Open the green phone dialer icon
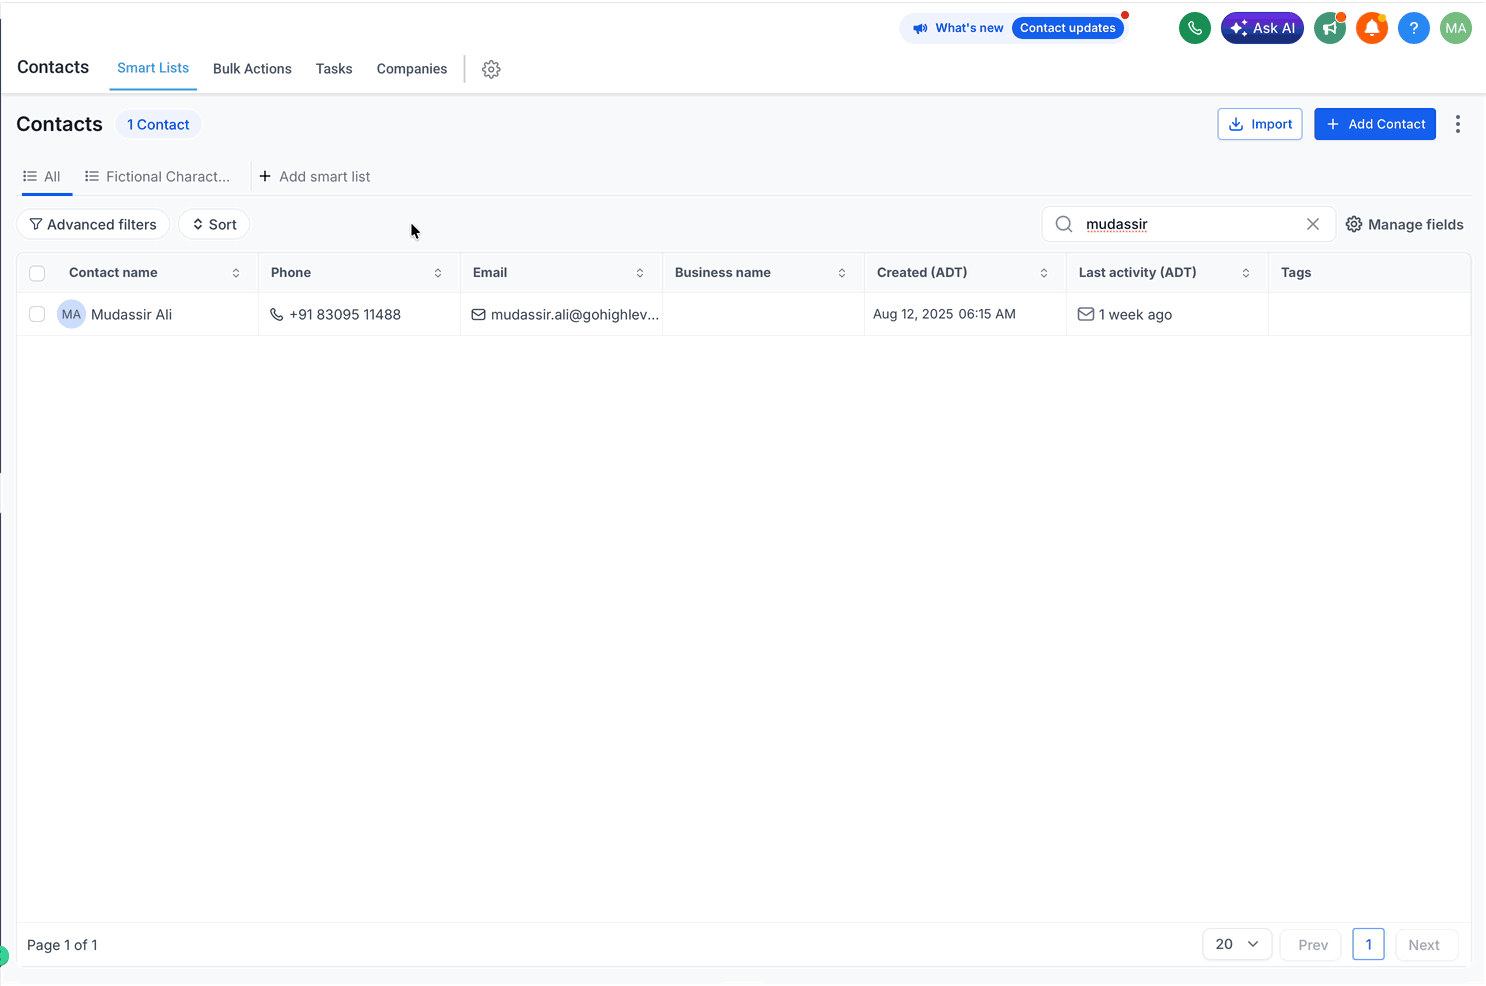 tap(1195, 28)
